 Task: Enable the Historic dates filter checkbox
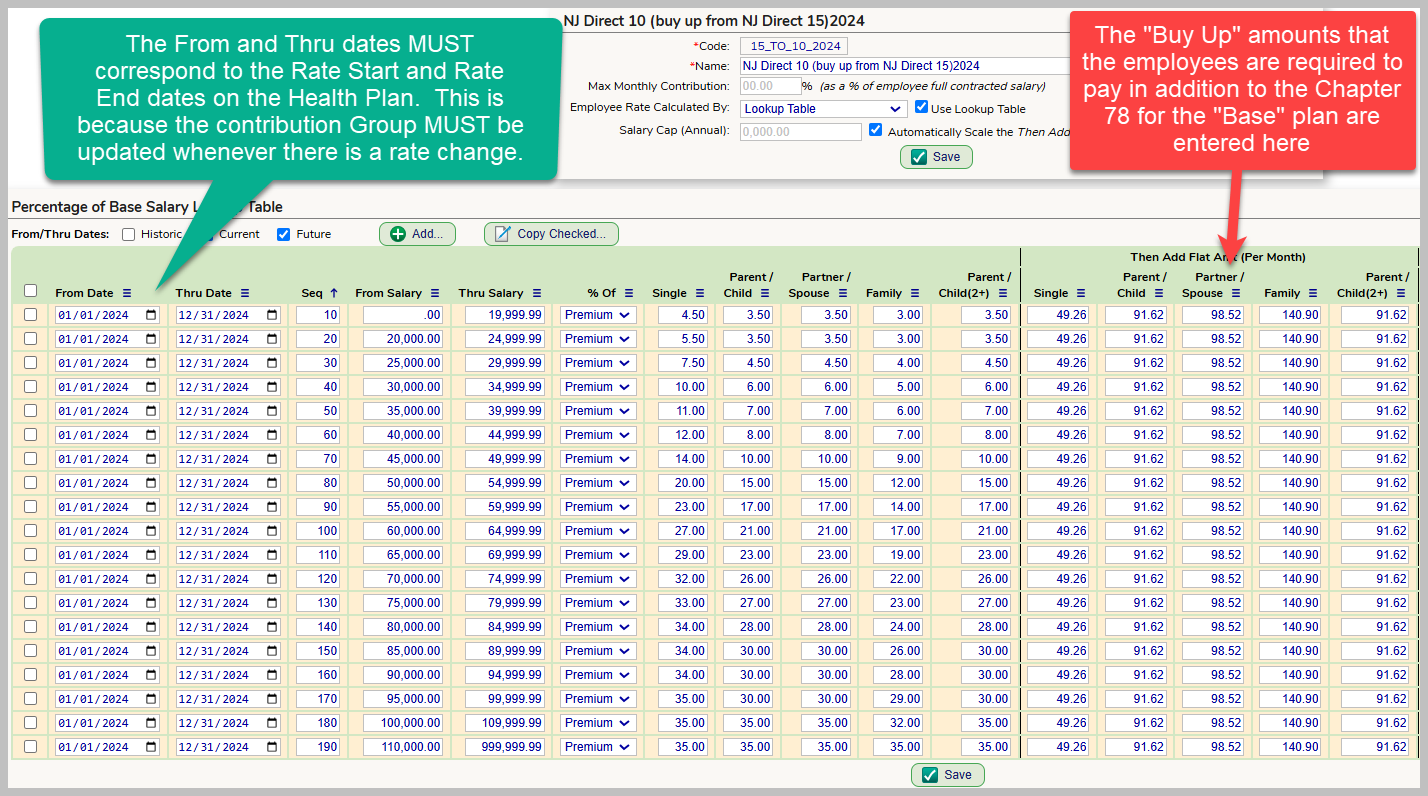[x=128, y=234]
